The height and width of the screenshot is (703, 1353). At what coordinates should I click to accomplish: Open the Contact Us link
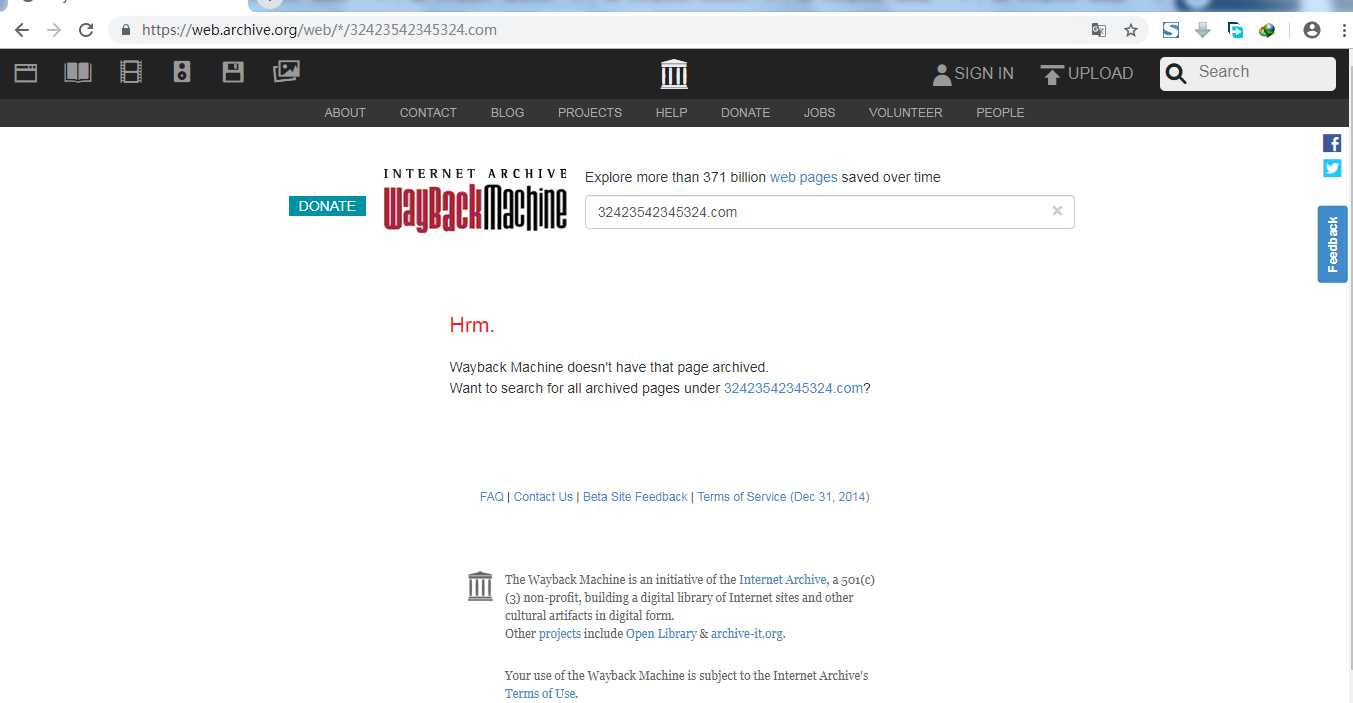pyautogui.click(x=543, y=497)
